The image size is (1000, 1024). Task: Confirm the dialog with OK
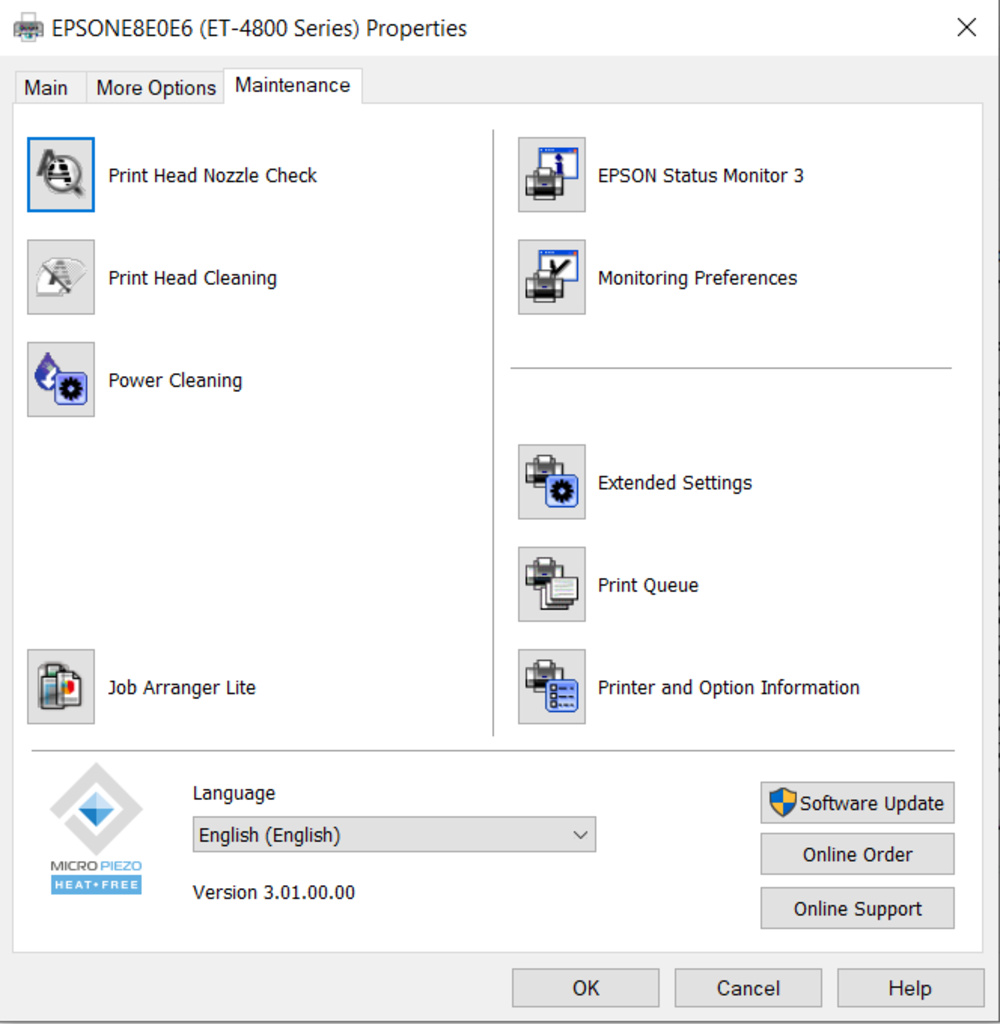tap(586, 988)
